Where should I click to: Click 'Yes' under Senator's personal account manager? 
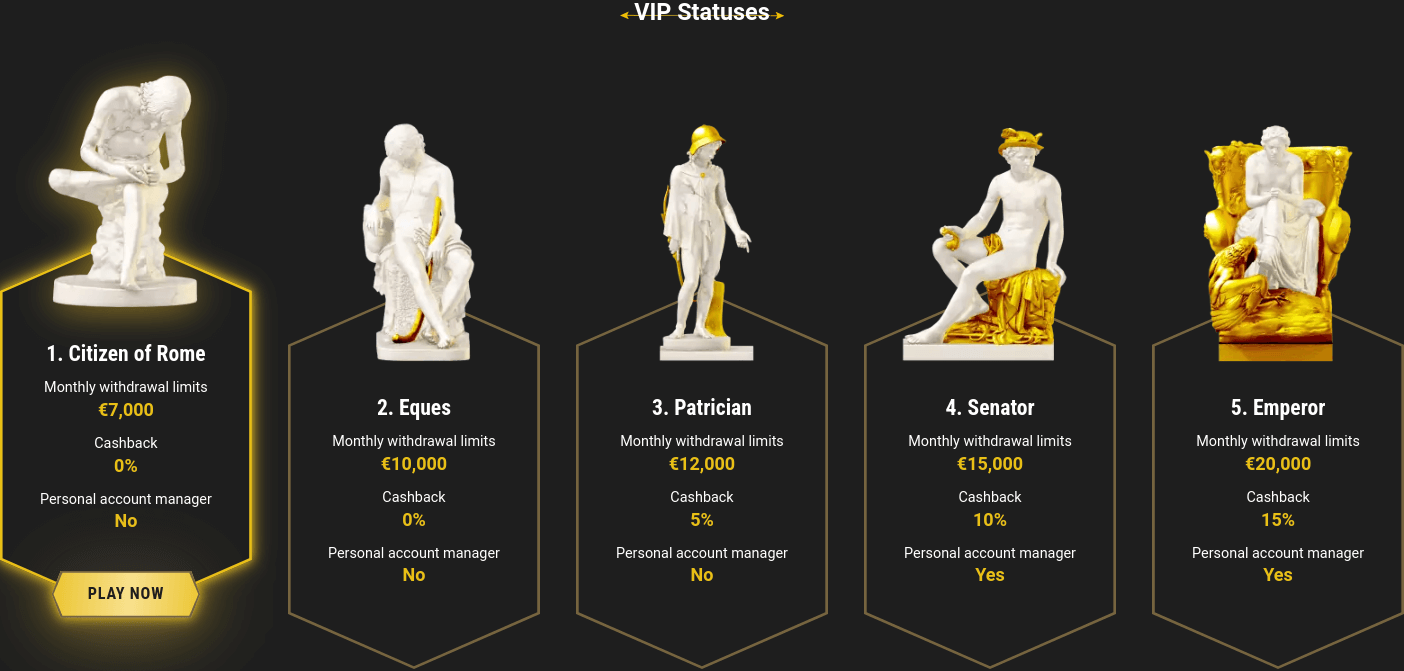pyautogui.click(x=990, y=575)
